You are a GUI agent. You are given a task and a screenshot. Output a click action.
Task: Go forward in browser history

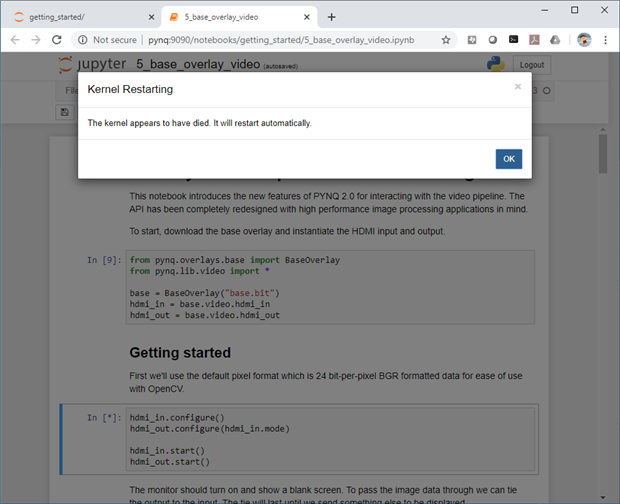(x=36, y=40)
